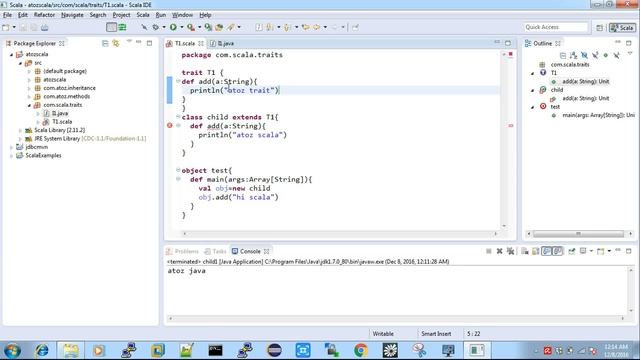Click Remove Launch icon in Console toolbar
Image resolution: width=640 pixels, height=360 pixels.
click(x=499, y=251)
